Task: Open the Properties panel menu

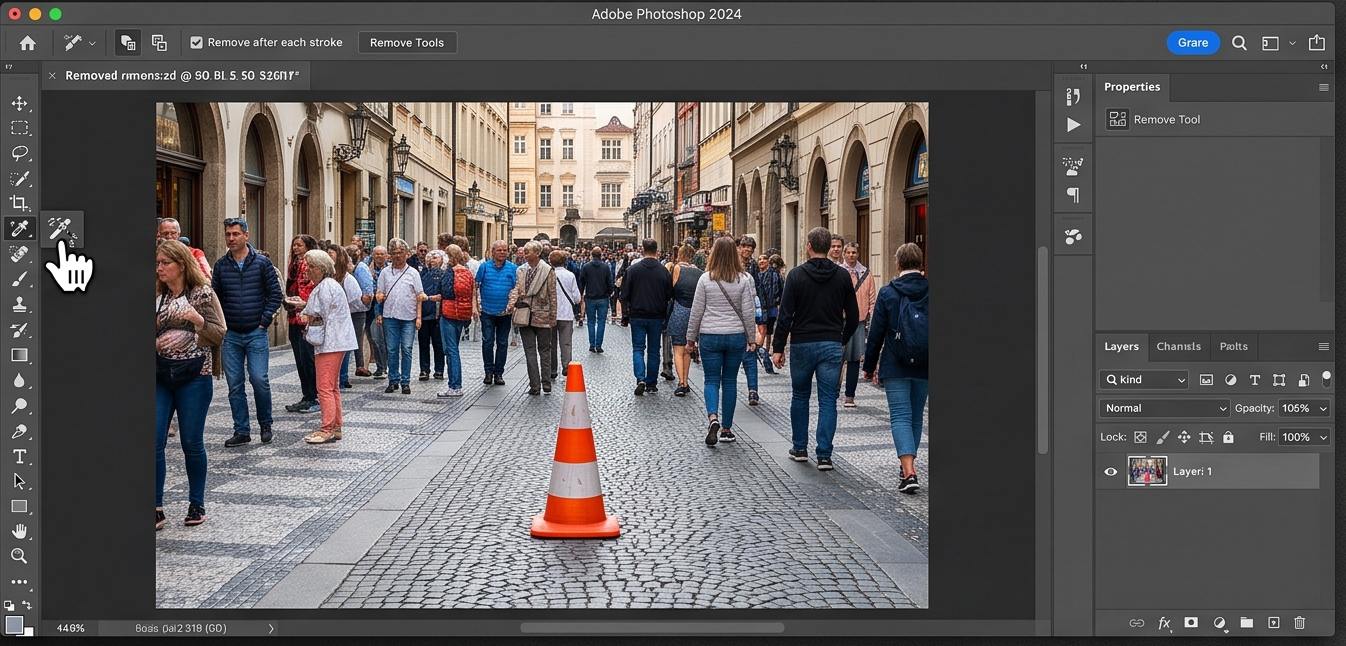Action: [1323, 87]
